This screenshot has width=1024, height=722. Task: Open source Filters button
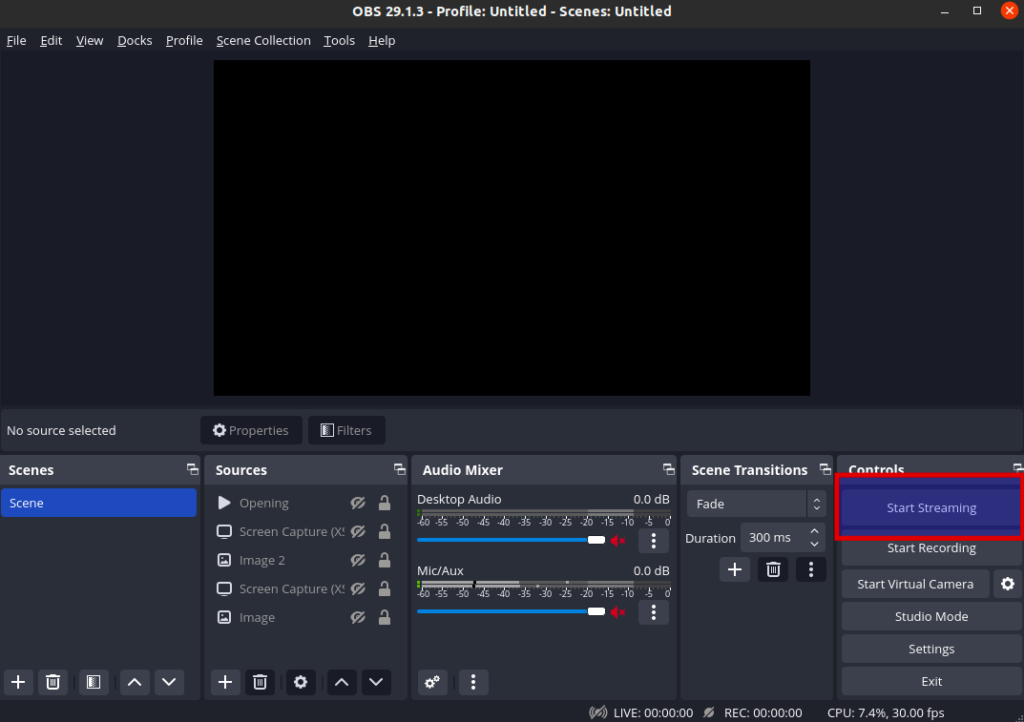pyautogui.click(x=346, y=430)
